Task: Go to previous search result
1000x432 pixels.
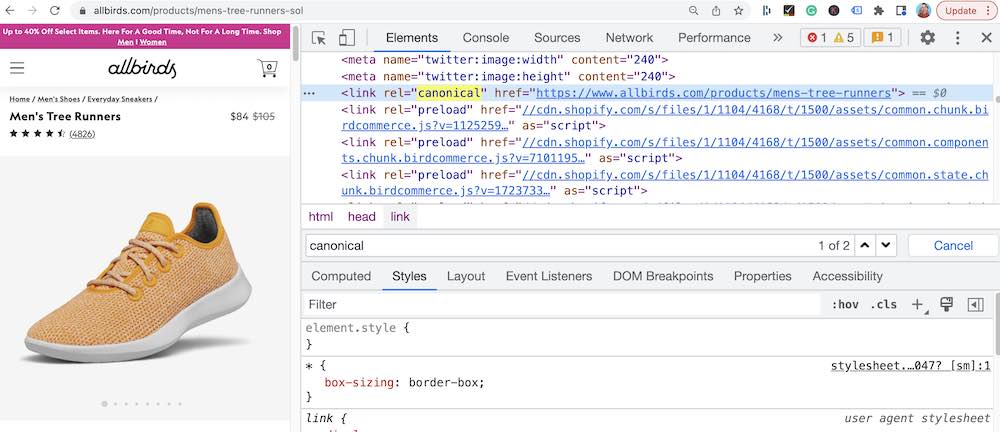Action: pyautogui.click(x=864, y=245)
